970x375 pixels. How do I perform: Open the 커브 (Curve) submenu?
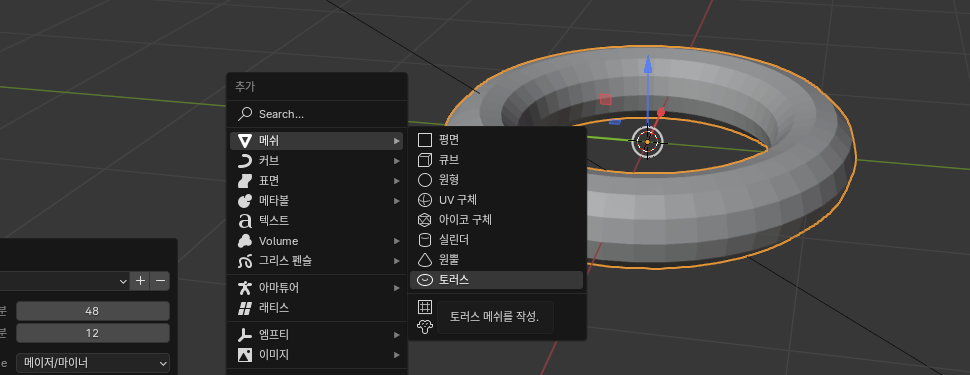[x=317, y=161]
